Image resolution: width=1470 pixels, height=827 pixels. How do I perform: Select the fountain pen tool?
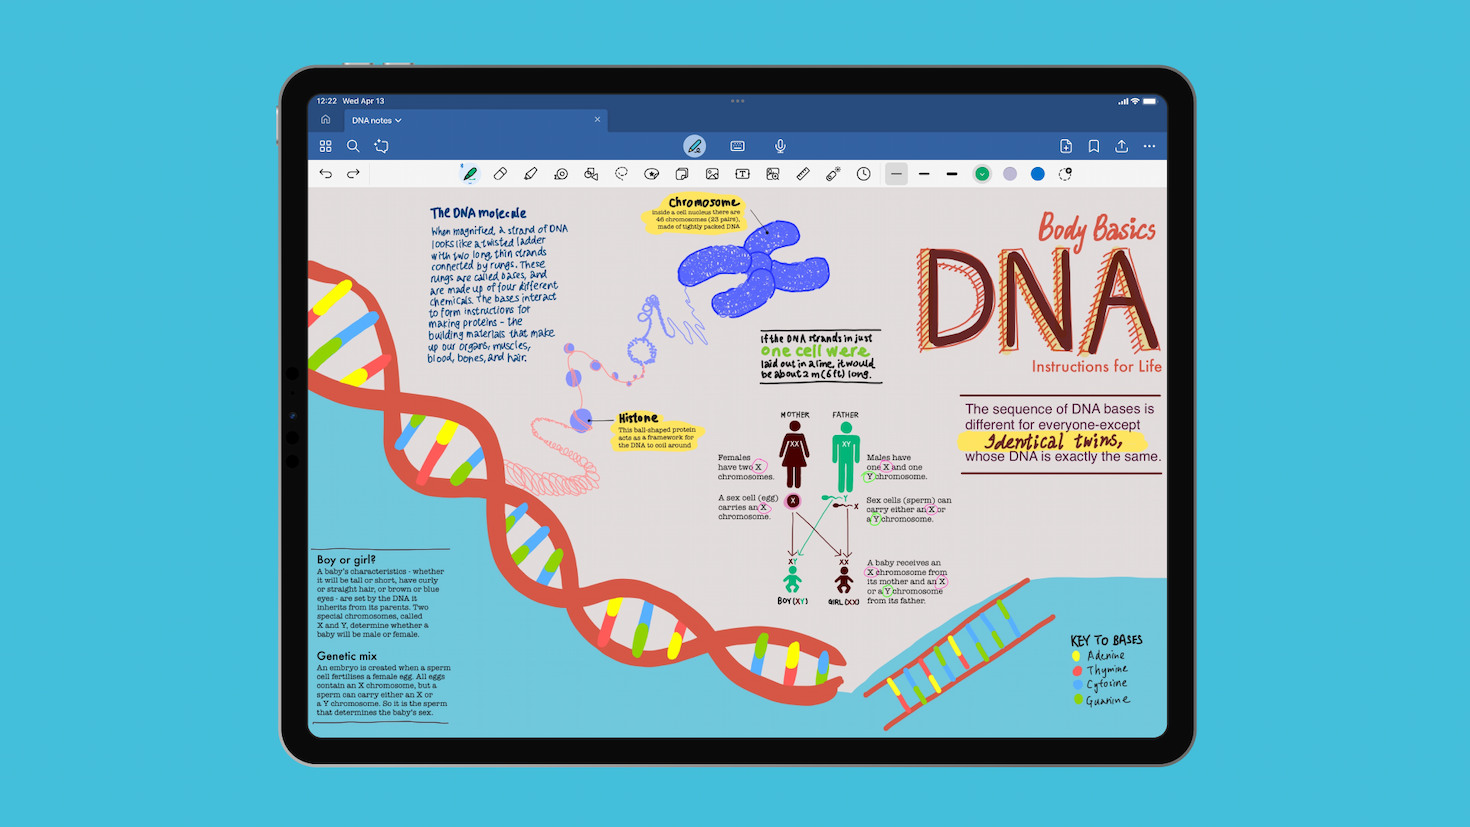pyautogui.click(x=470, y=173)
